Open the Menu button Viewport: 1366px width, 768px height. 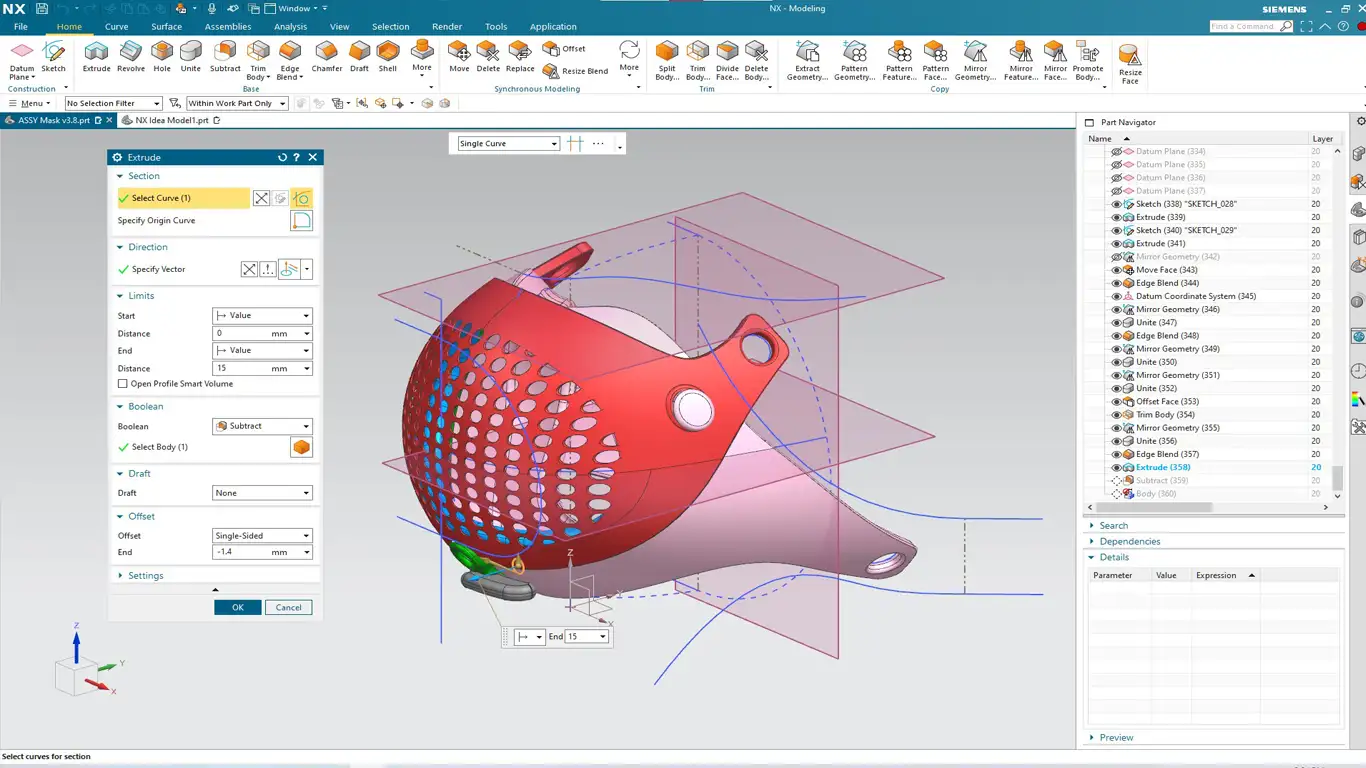point(29,103)
